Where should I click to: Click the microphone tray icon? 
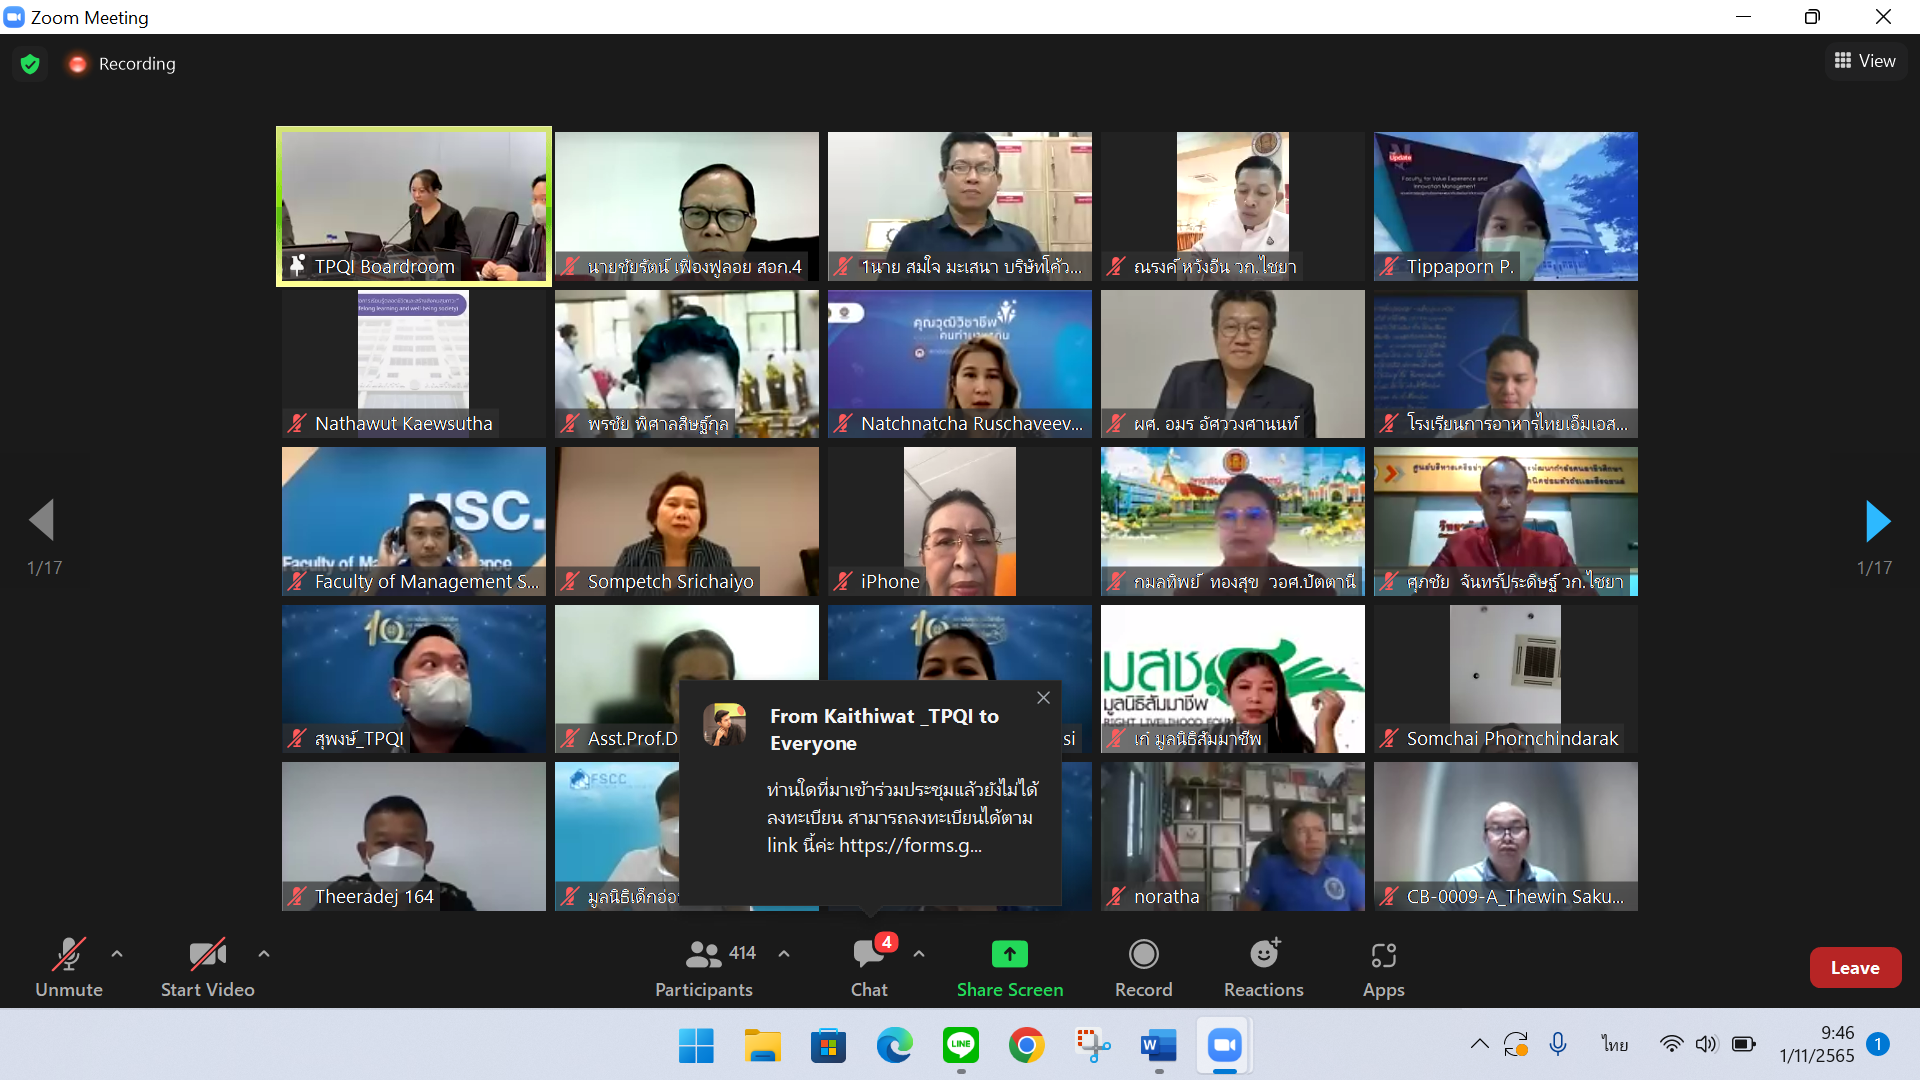1557,1044
